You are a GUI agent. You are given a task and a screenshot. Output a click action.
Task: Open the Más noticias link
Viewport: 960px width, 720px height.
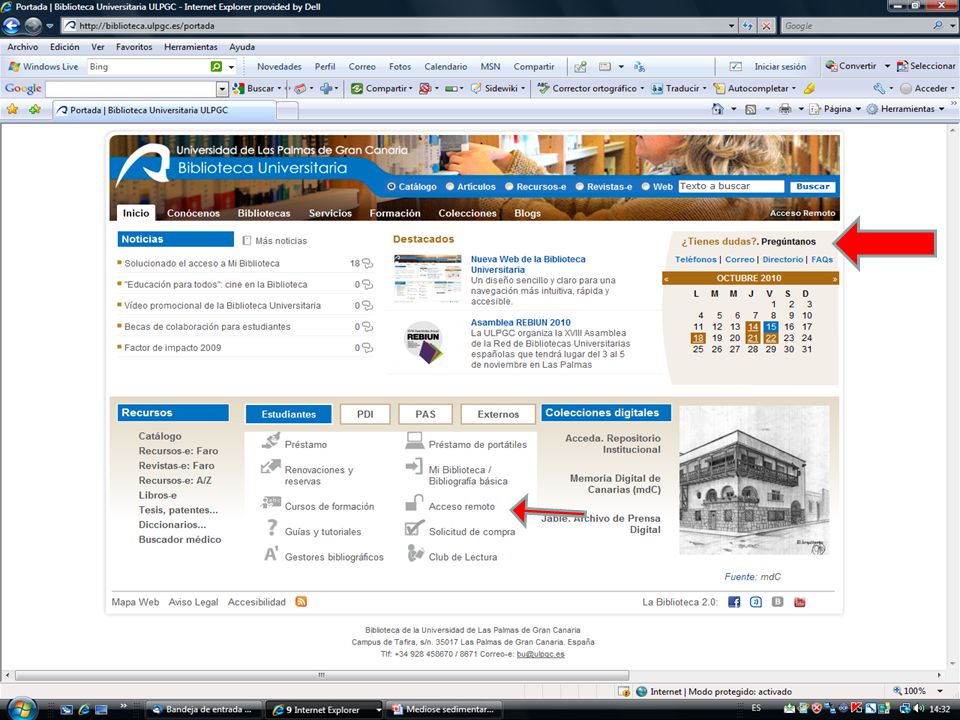coord(281,241)
